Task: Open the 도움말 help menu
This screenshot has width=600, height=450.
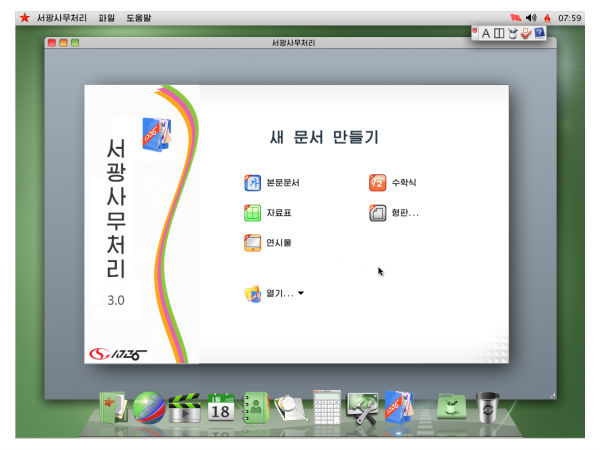Action: [x=139, y=18]
